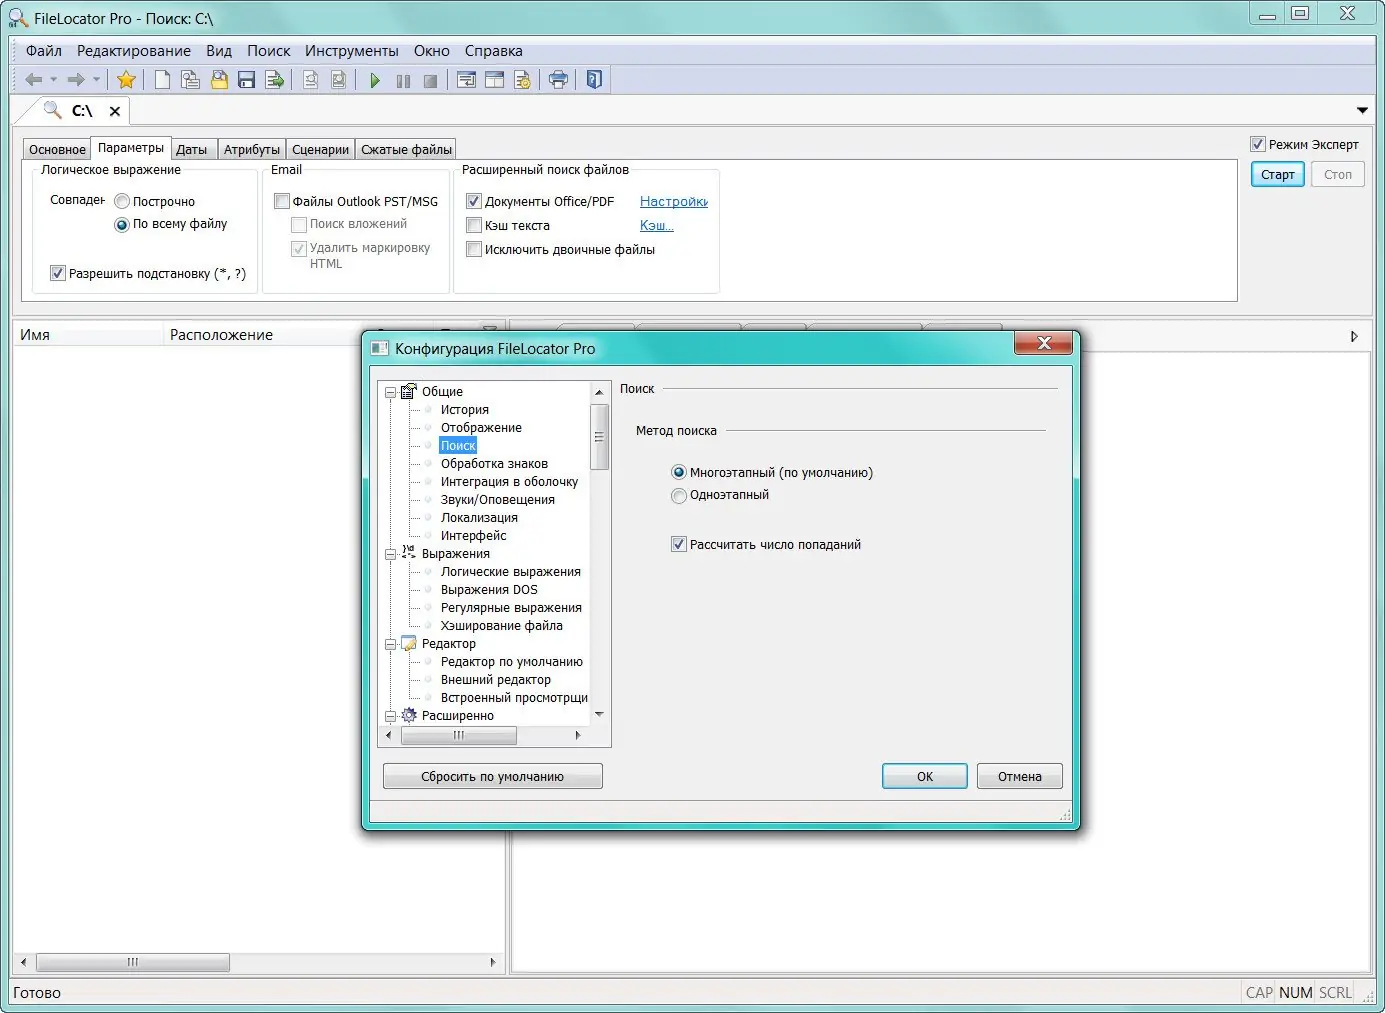
Task: Enable Кэш текста checkbox
Action: point(474,225)
